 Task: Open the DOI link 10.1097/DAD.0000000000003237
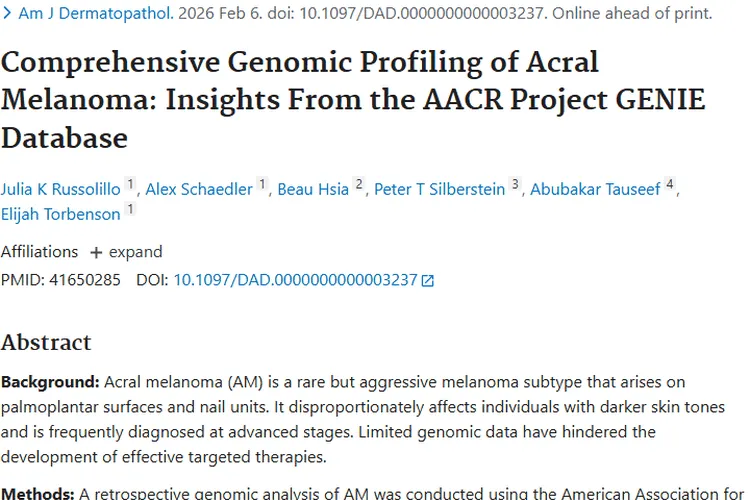(295, 280)
